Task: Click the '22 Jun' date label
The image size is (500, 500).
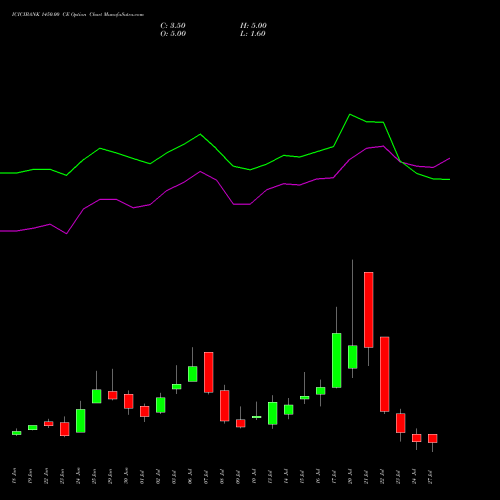Action: tap(46, 476)
